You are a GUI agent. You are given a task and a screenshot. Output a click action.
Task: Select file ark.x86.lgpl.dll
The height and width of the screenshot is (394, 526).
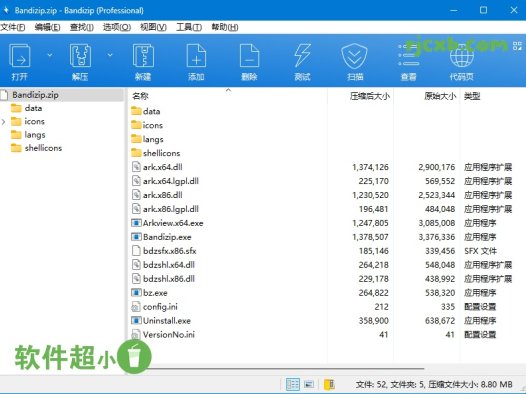pos(171,209)
